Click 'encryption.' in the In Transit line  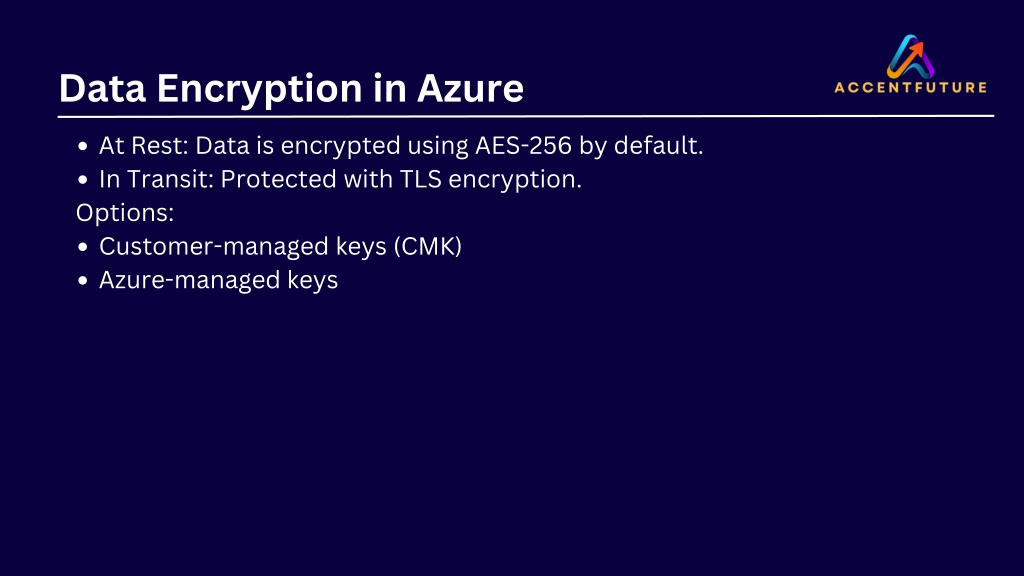[x=515, y=180]
